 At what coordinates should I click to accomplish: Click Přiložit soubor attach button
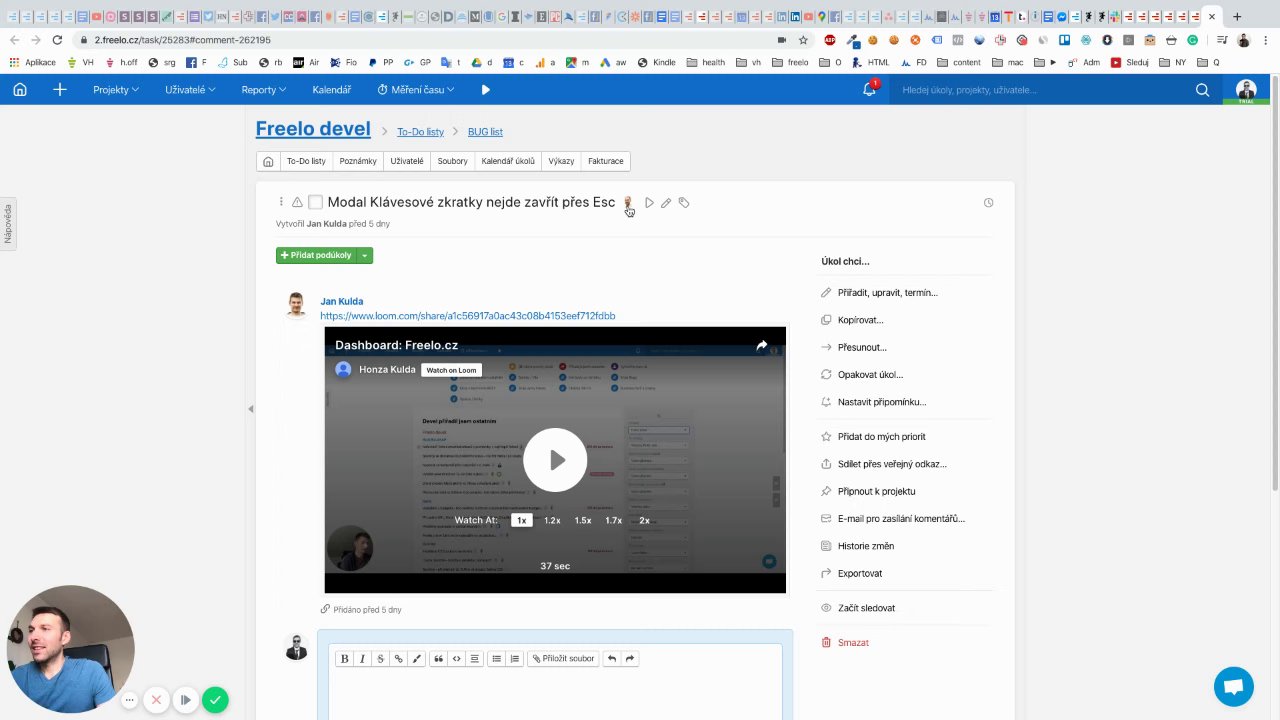click(x=564, y=659)
